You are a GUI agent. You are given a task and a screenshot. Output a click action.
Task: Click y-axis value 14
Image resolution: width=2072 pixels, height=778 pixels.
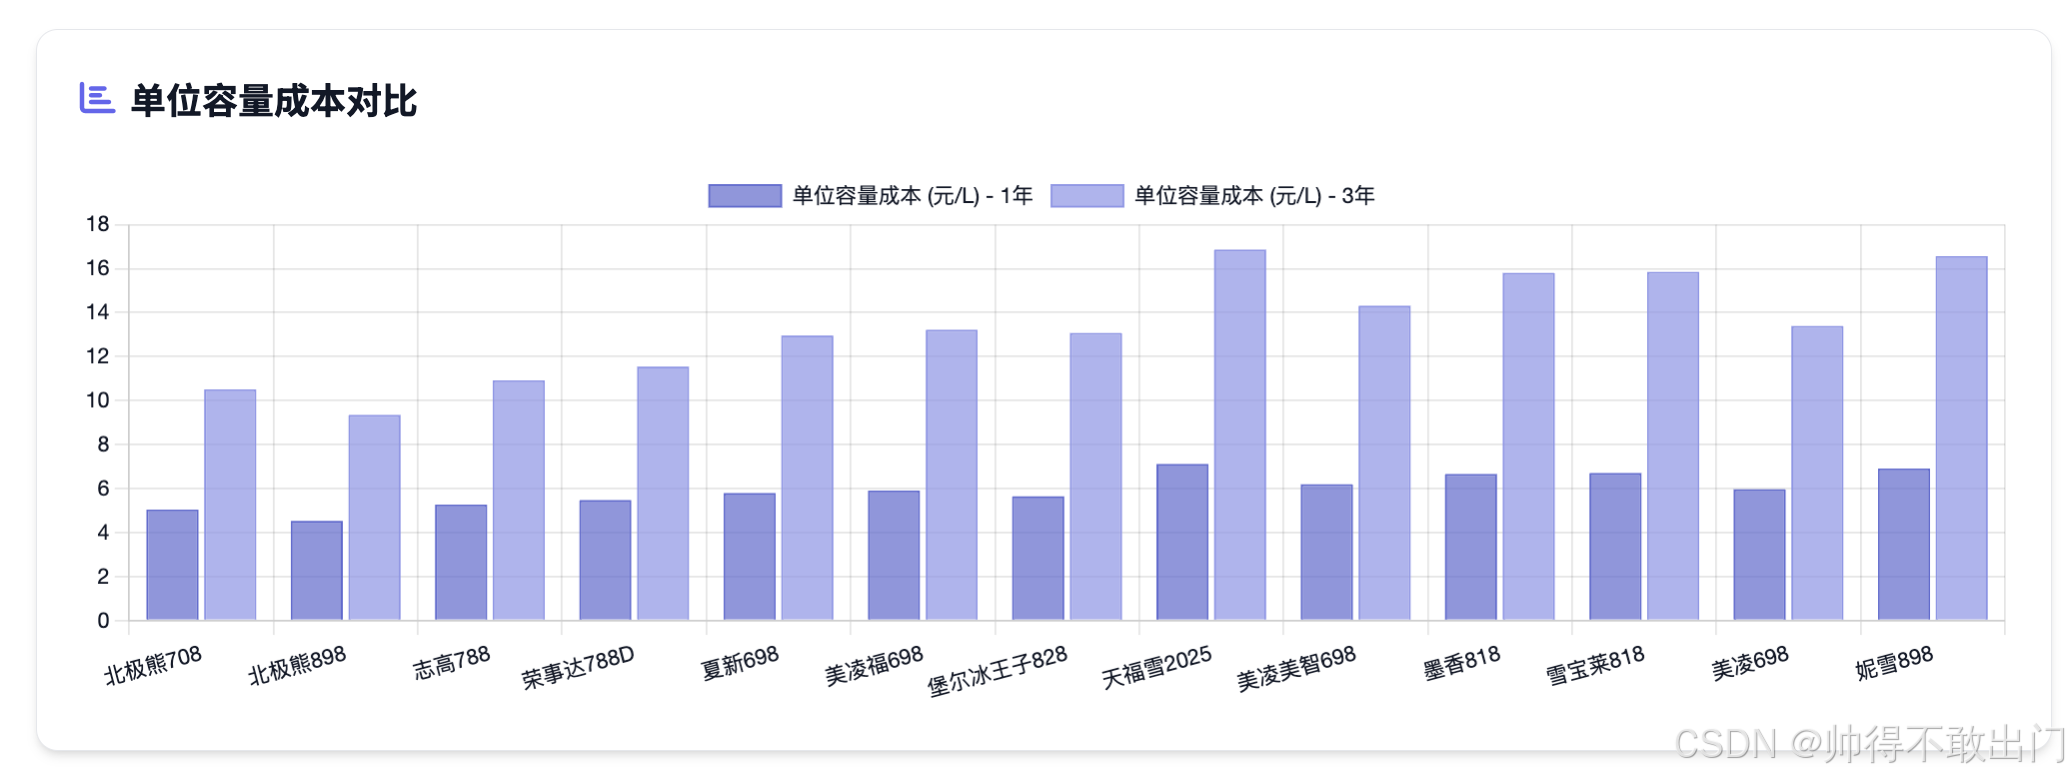coord(98,312)
